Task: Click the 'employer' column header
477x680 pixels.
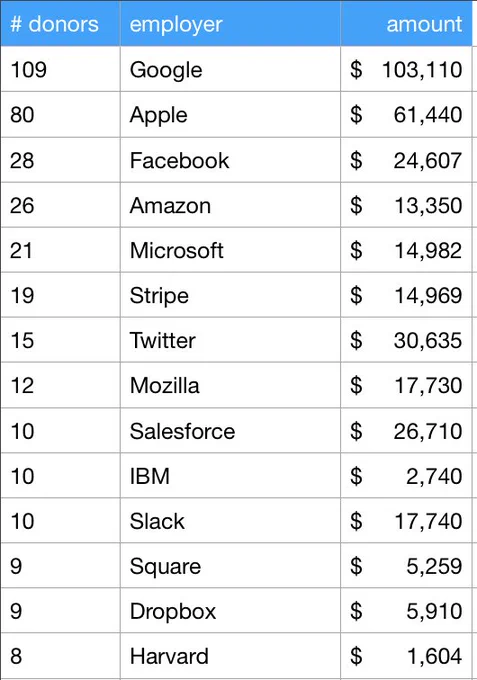Action: coord(230,23)
